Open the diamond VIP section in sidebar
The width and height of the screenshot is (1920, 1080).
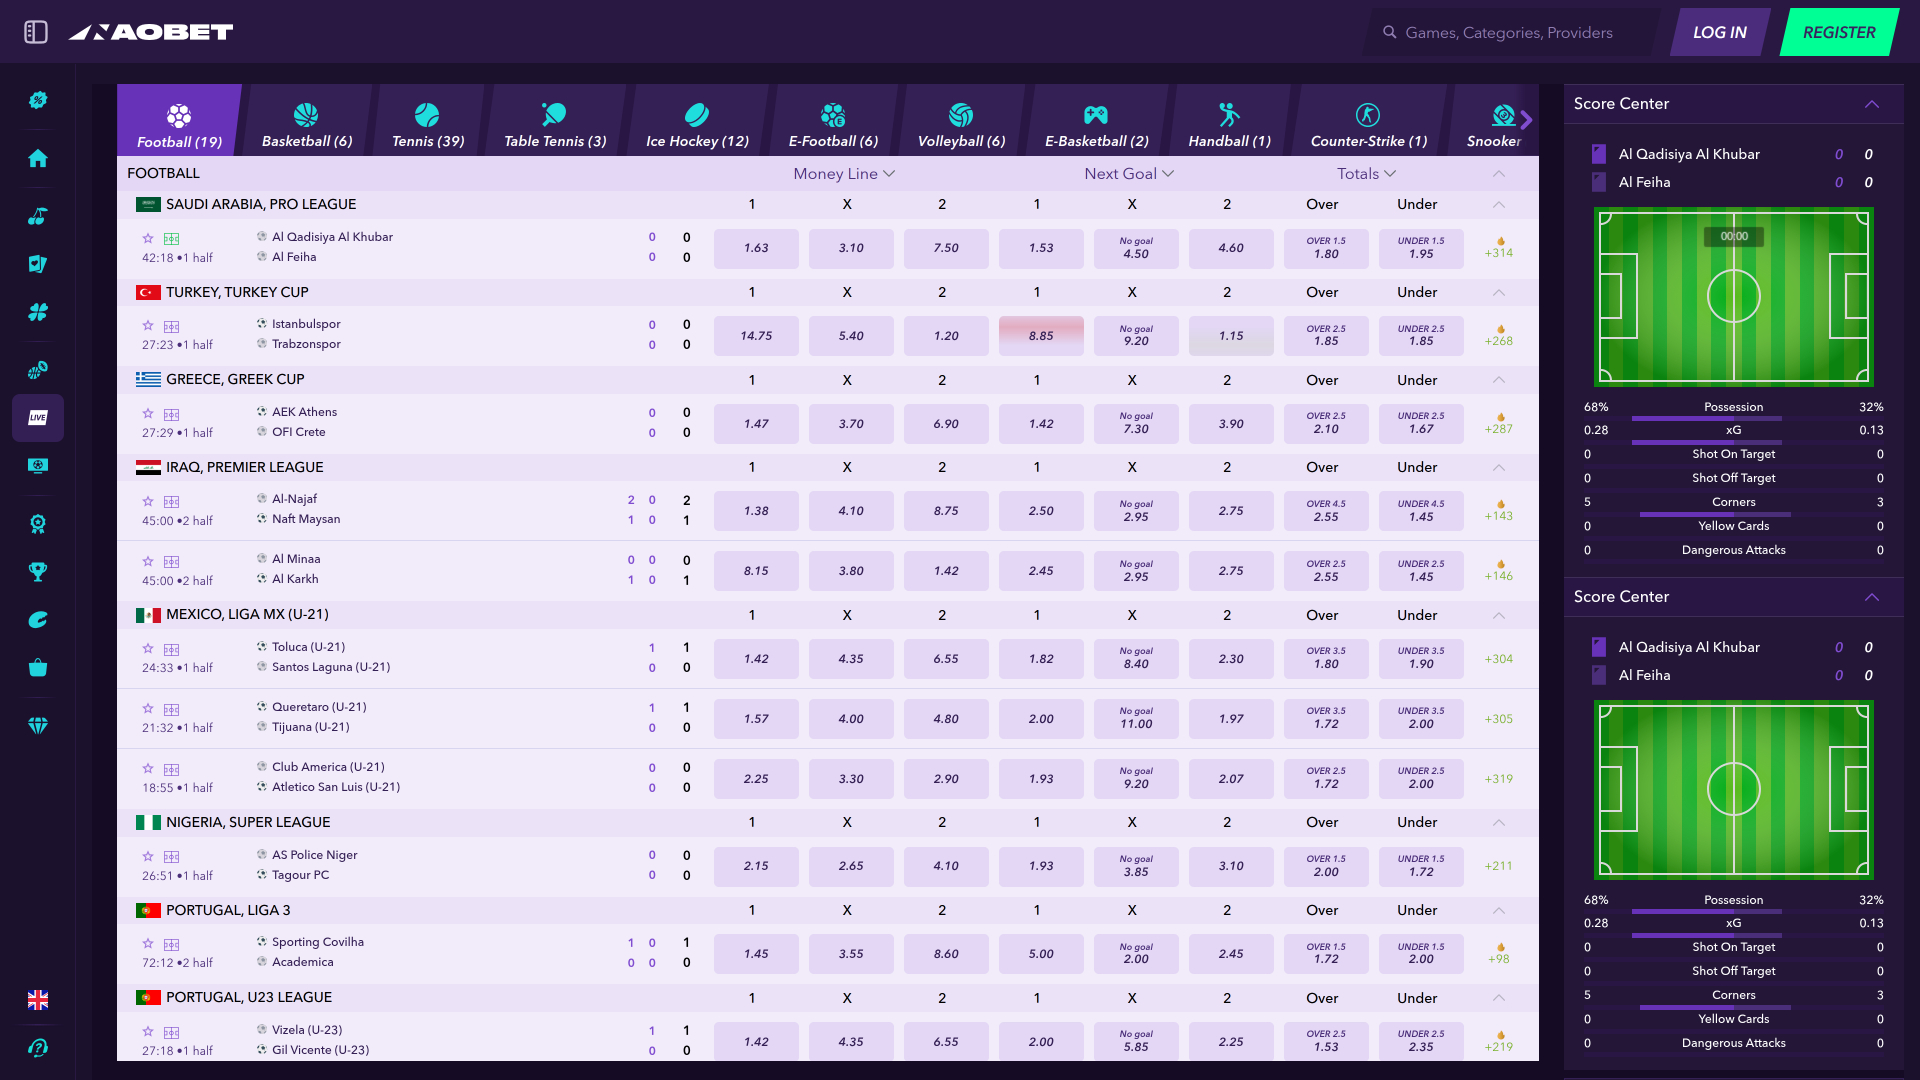pyautogui.click(x=38, y=725)
